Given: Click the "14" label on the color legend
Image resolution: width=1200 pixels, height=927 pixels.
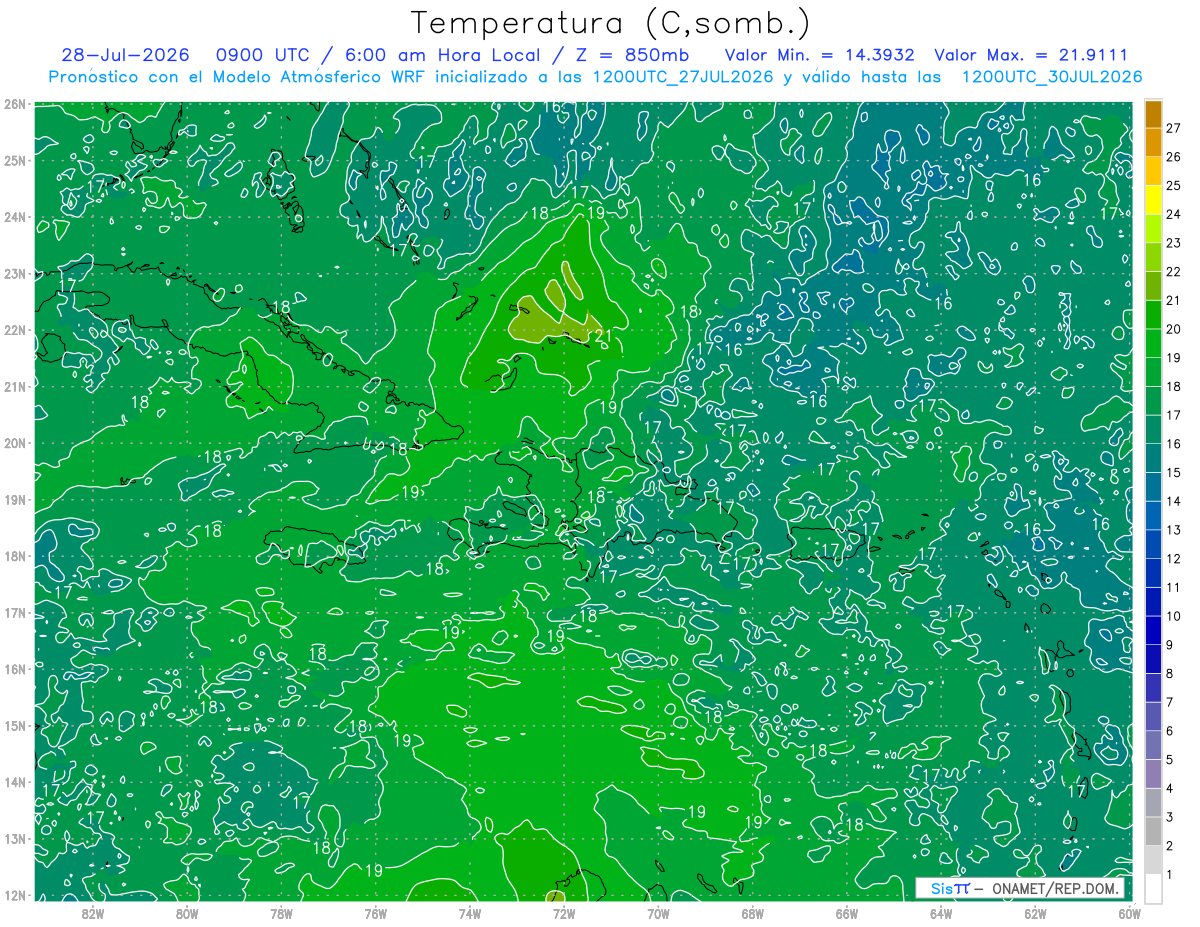Looking at the screenshot, I should (x=1174, y=501).
